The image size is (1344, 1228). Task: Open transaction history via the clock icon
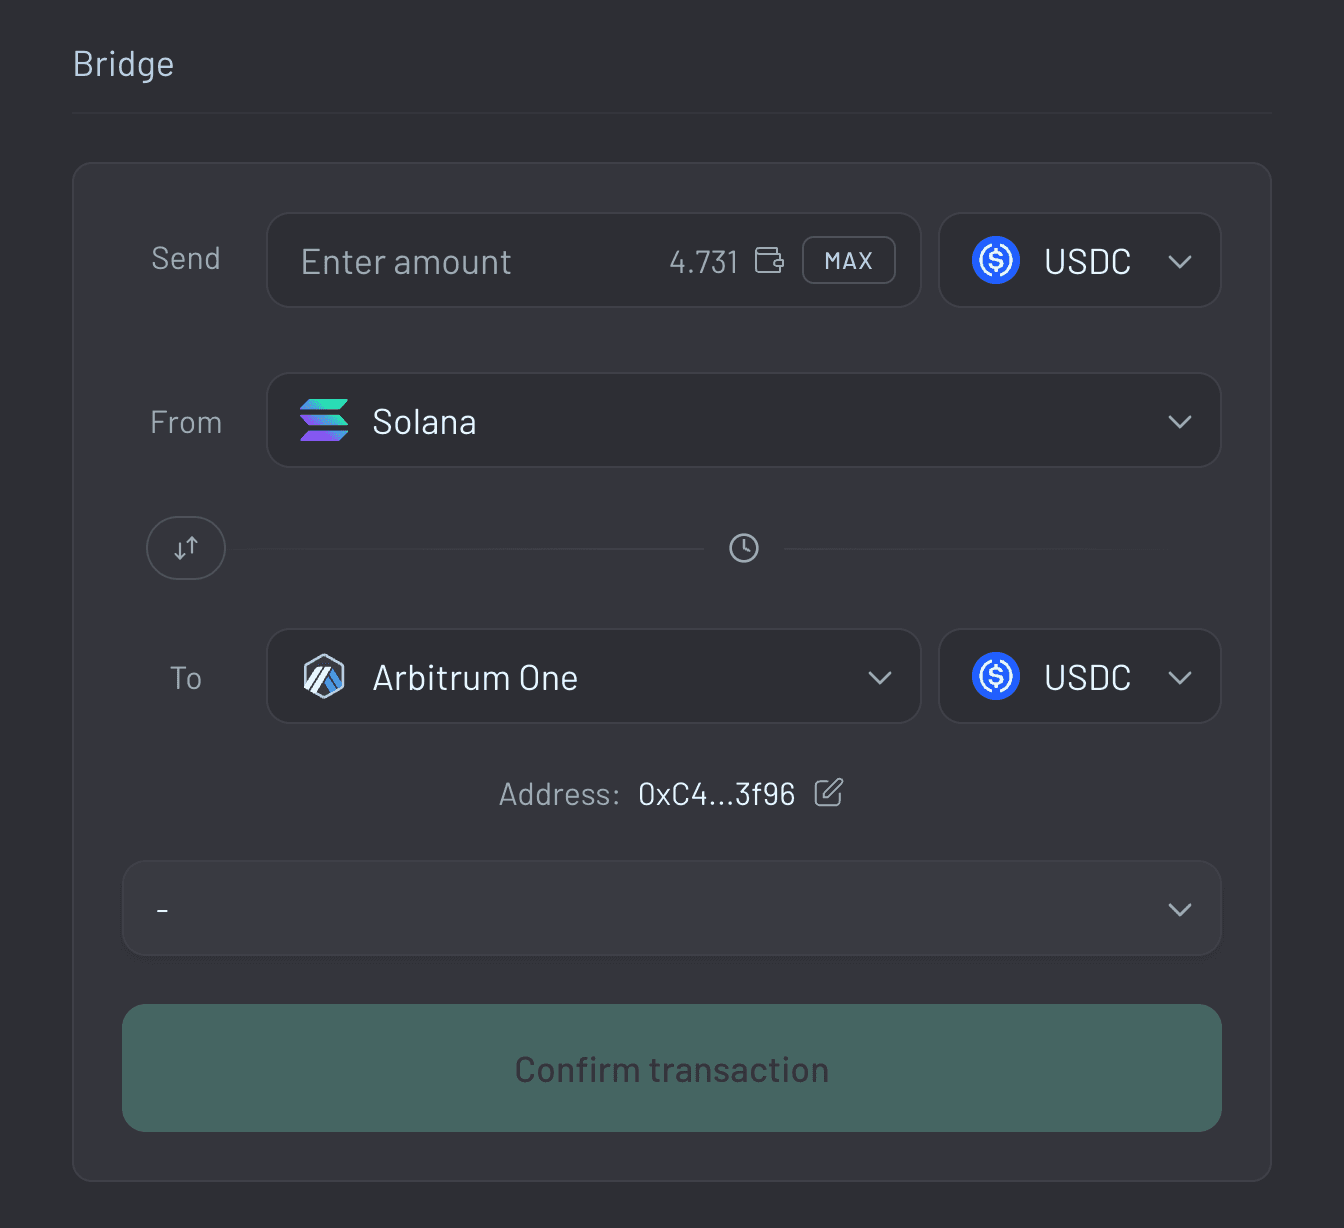[743, 548]
